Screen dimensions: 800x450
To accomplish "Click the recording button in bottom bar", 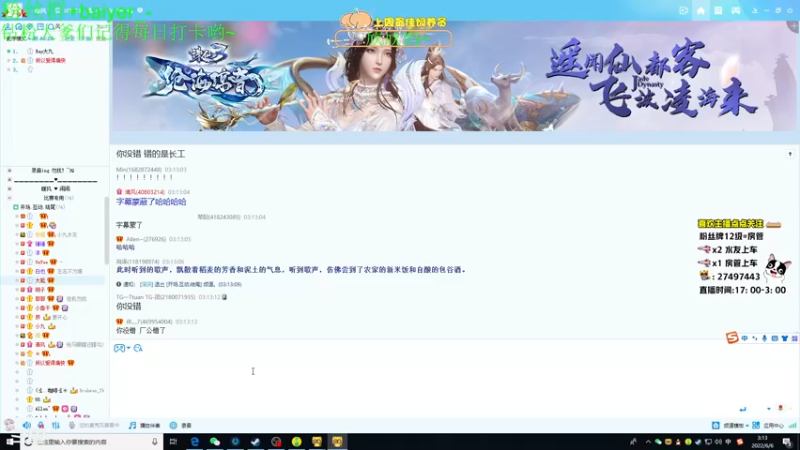I will pyautogui.click(x=181, y=425).
